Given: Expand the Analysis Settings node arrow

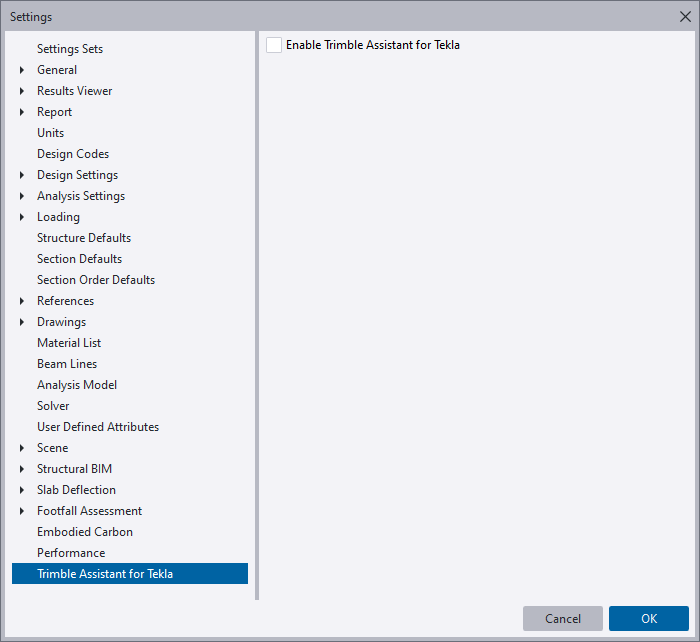Looking at the screenshot, I should [x=21, y=196].
